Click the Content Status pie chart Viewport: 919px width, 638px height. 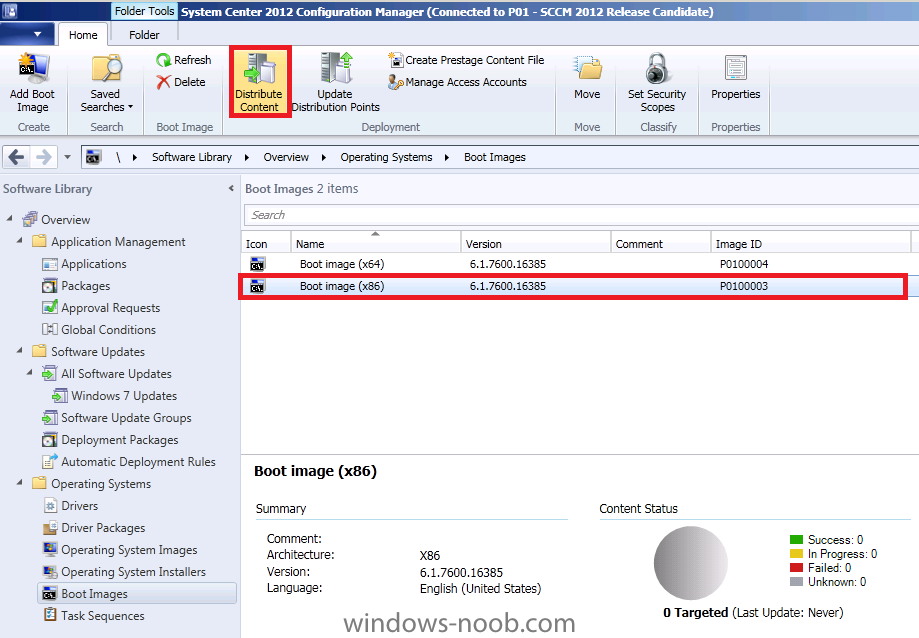[x=690, y=562]
